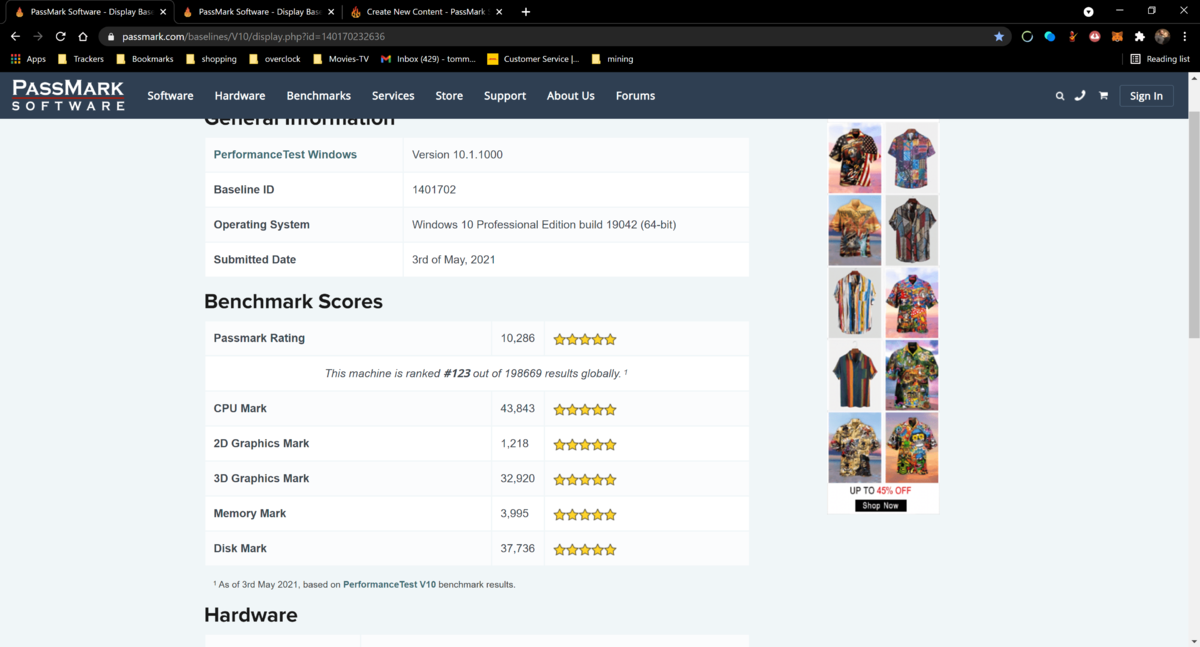The width and height of the screenshot is (1200, 647).
Task: Open the Store menu
Action: [449, 96]
